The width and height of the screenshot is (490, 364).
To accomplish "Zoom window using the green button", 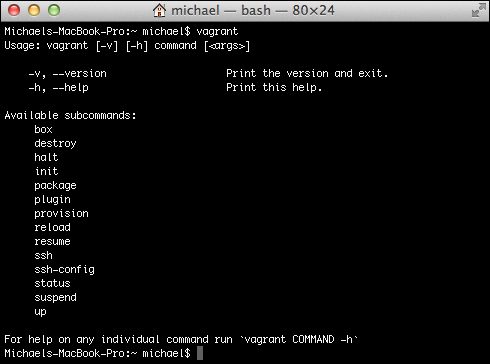I will tap(54, 10).
